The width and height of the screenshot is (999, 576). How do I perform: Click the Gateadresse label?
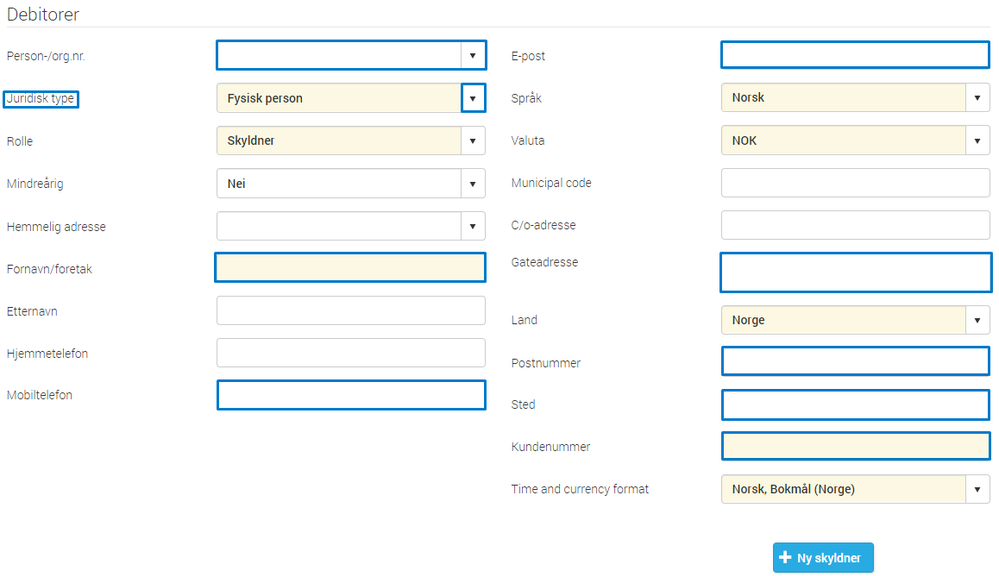pyautogui.click(x=544, y=263)
